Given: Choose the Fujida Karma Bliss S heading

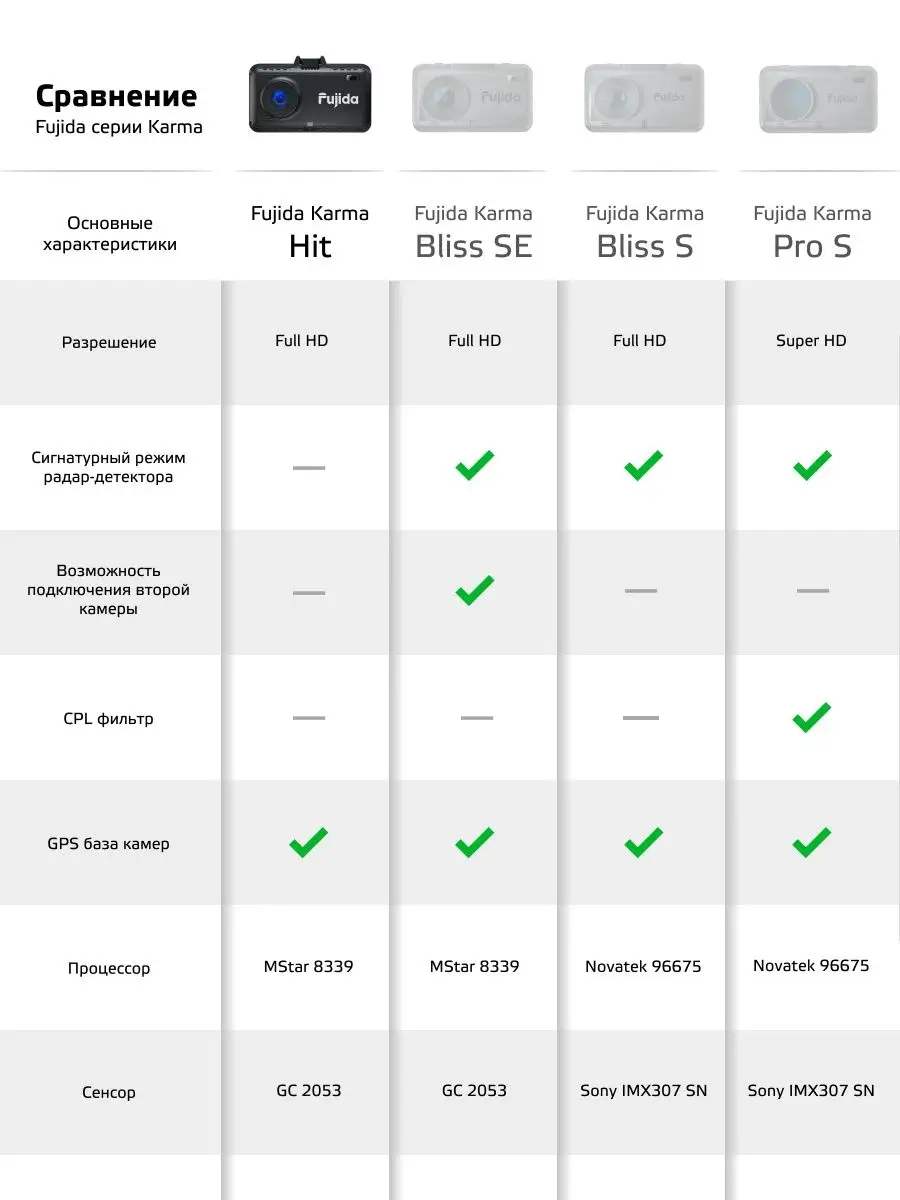Looking at the screenshot, I should click(645, 232).
